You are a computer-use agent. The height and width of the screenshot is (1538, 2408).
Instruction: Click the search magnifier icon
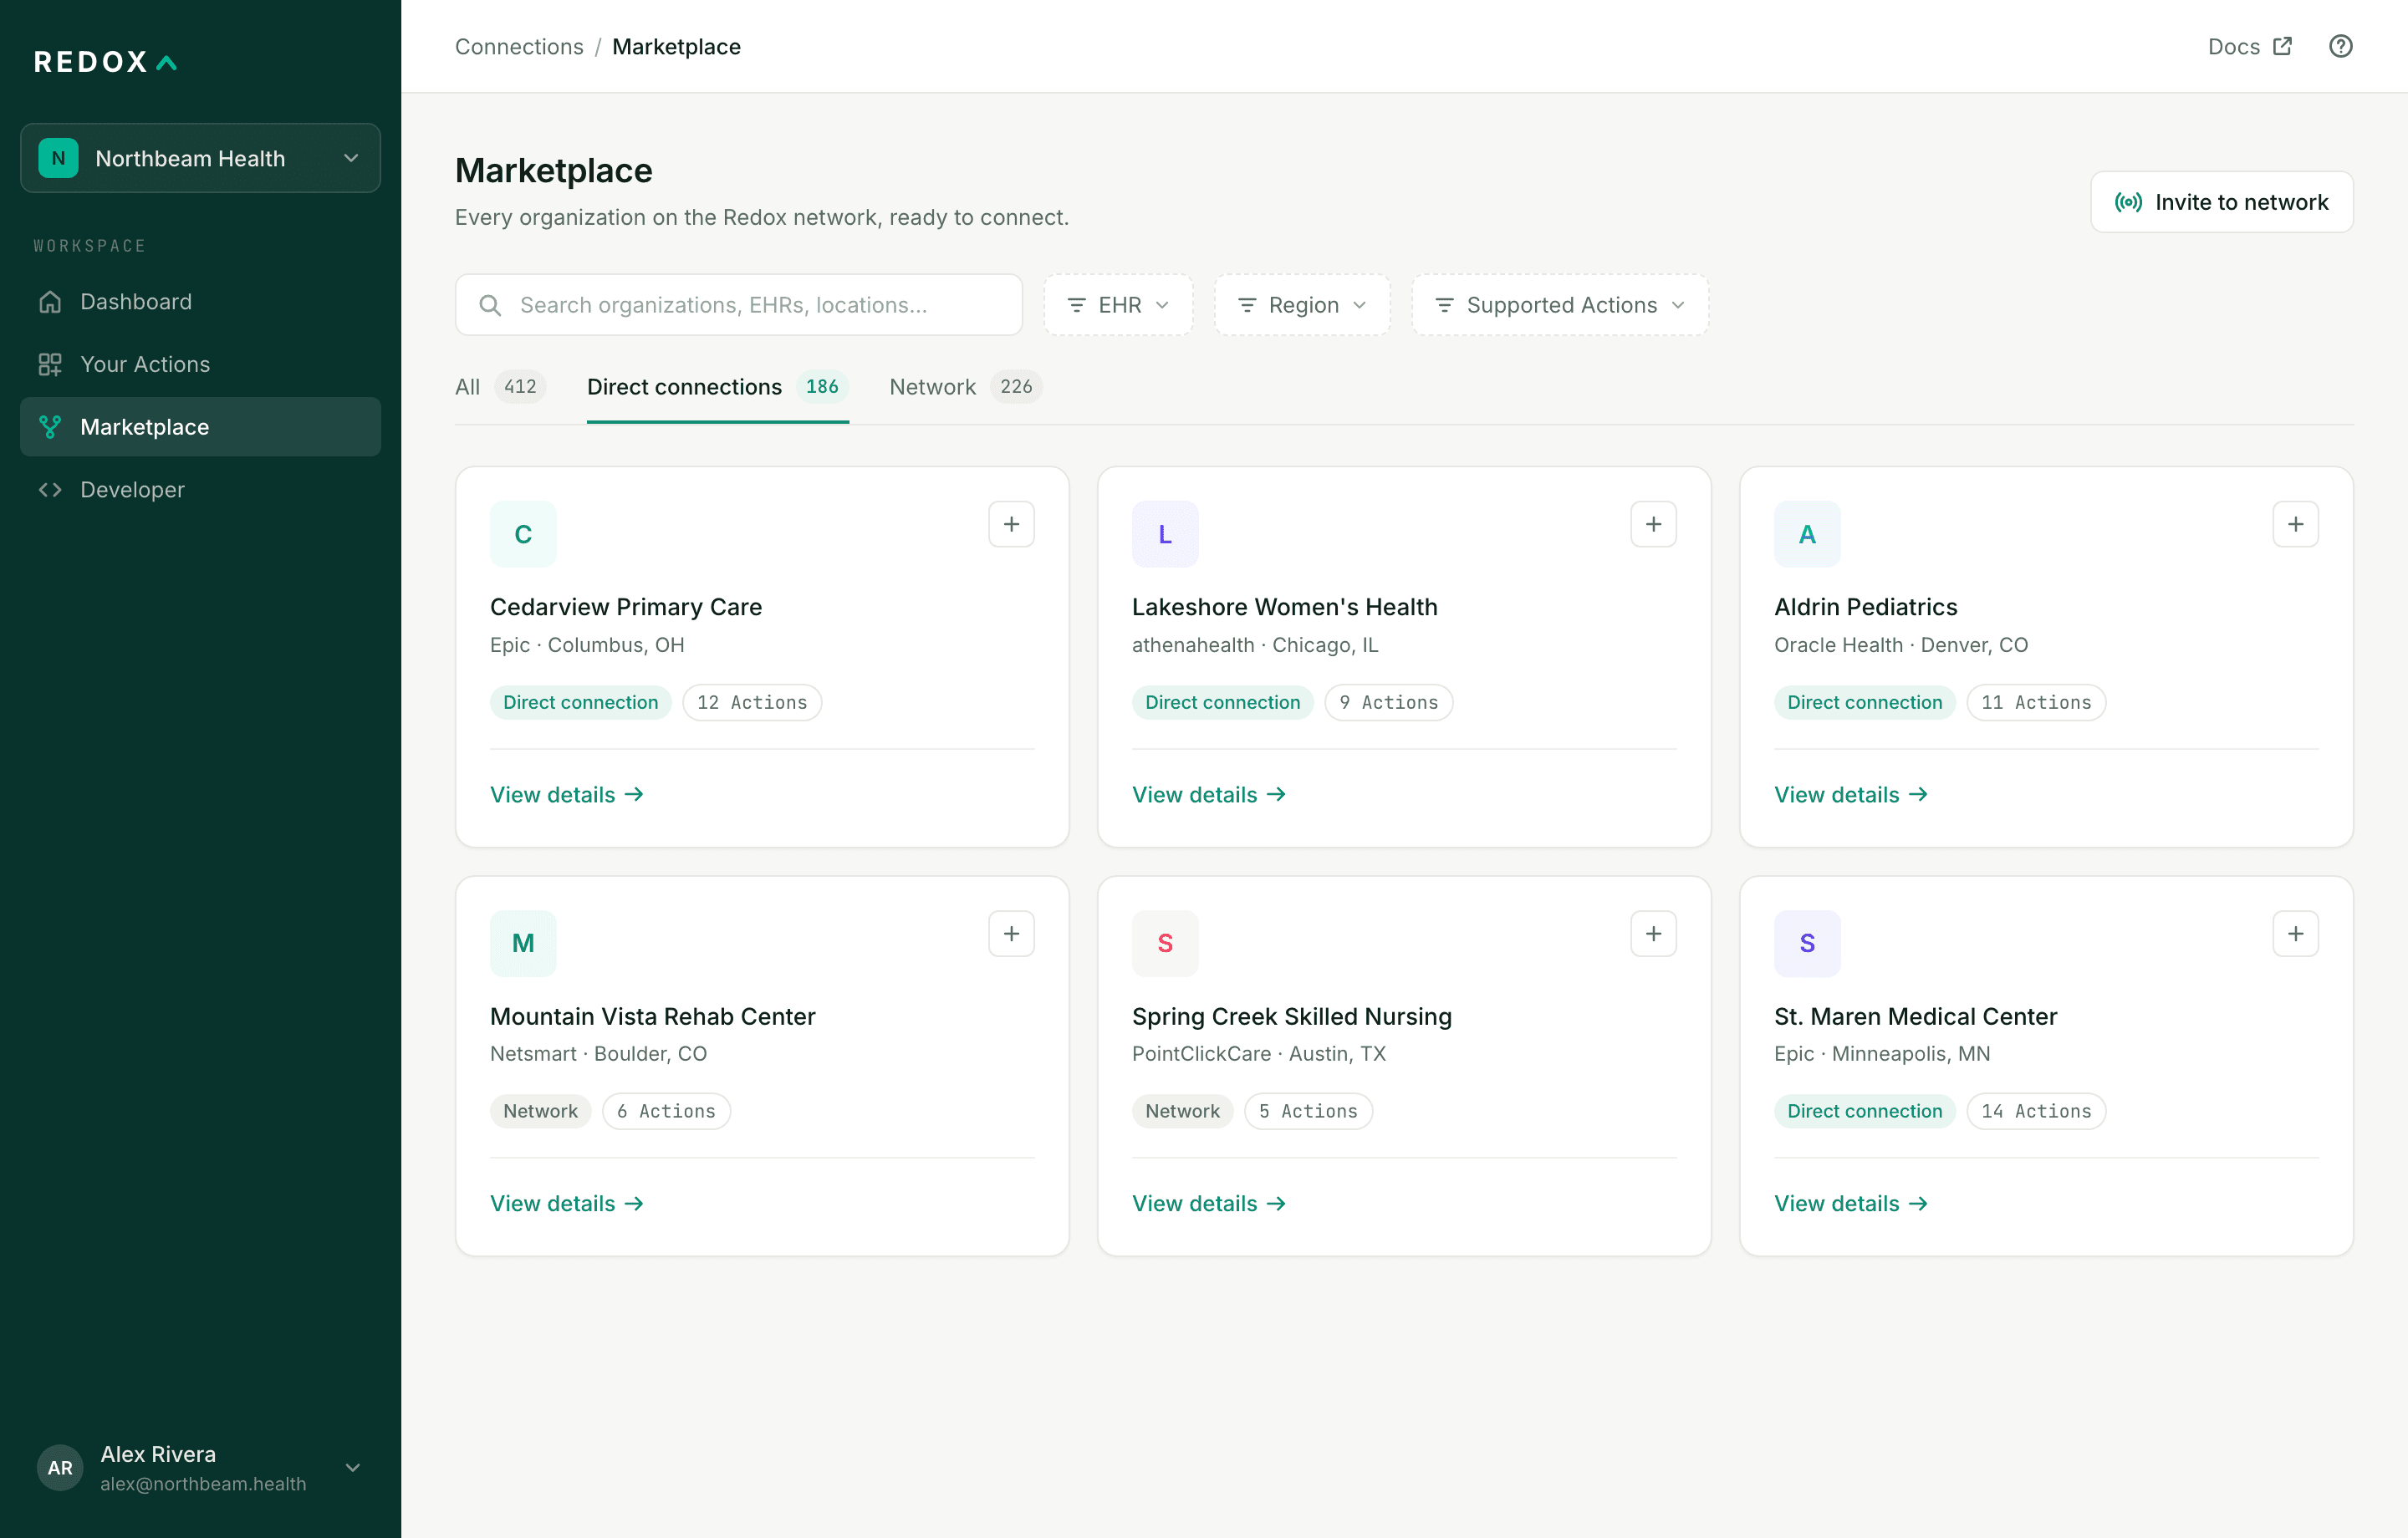[490, 305]
